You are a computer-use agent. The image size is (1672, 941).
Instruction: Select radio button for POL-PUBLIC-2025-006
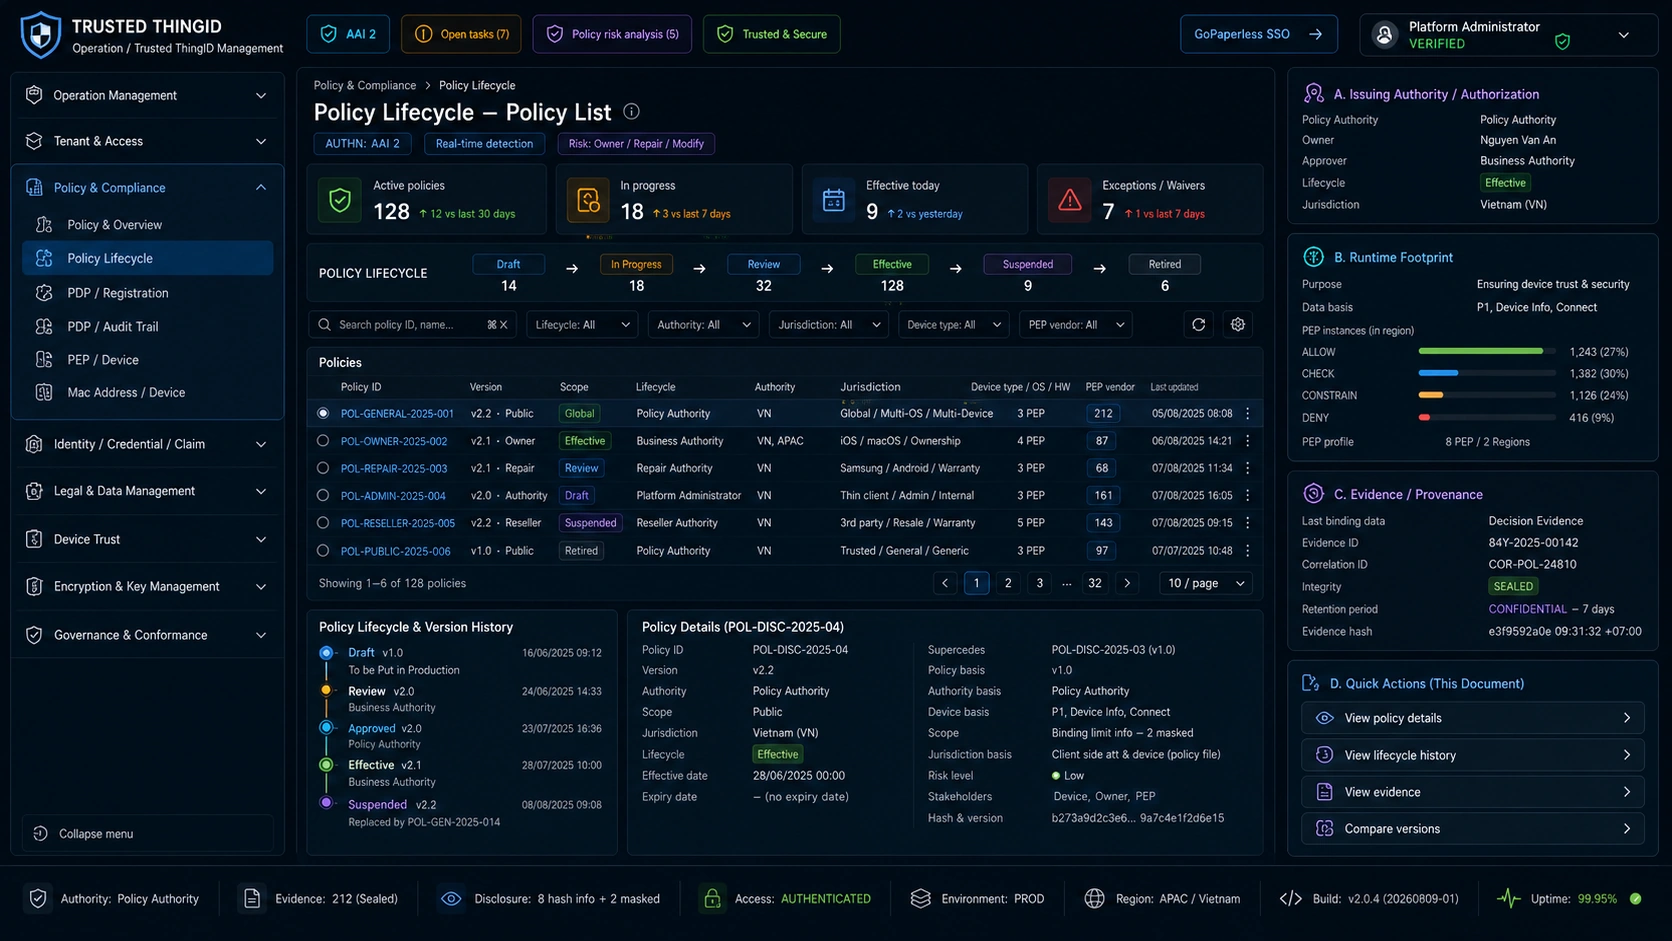click(x=323, y=551)
